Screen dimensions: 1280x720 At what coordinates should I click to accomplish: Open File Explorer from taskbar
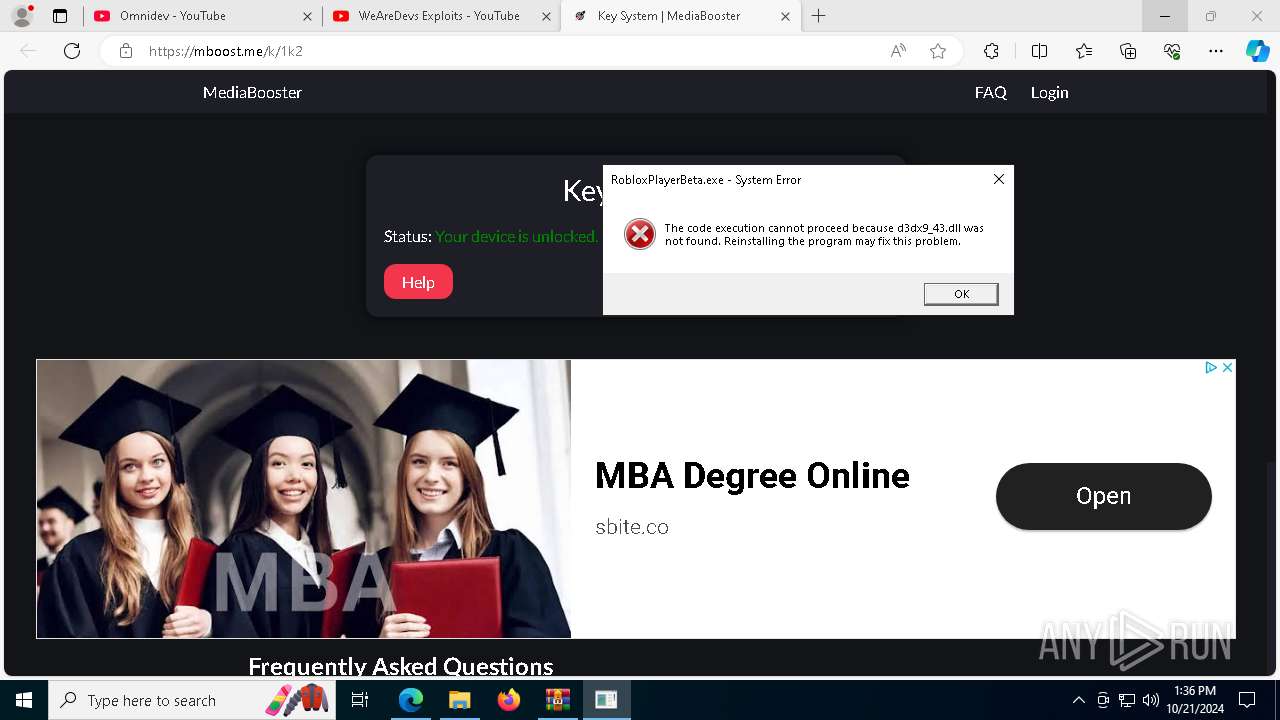tap(459, 700)
